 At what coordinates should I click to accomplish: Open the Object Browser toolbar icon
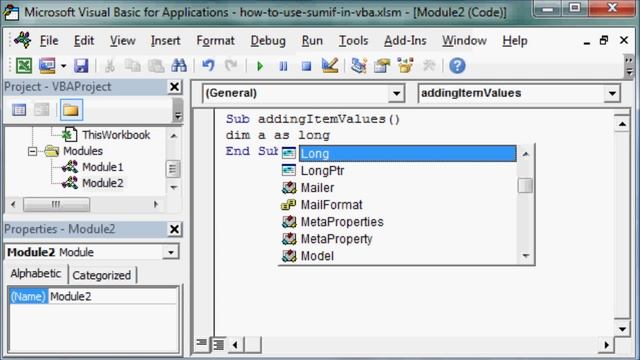pos(405,65)
